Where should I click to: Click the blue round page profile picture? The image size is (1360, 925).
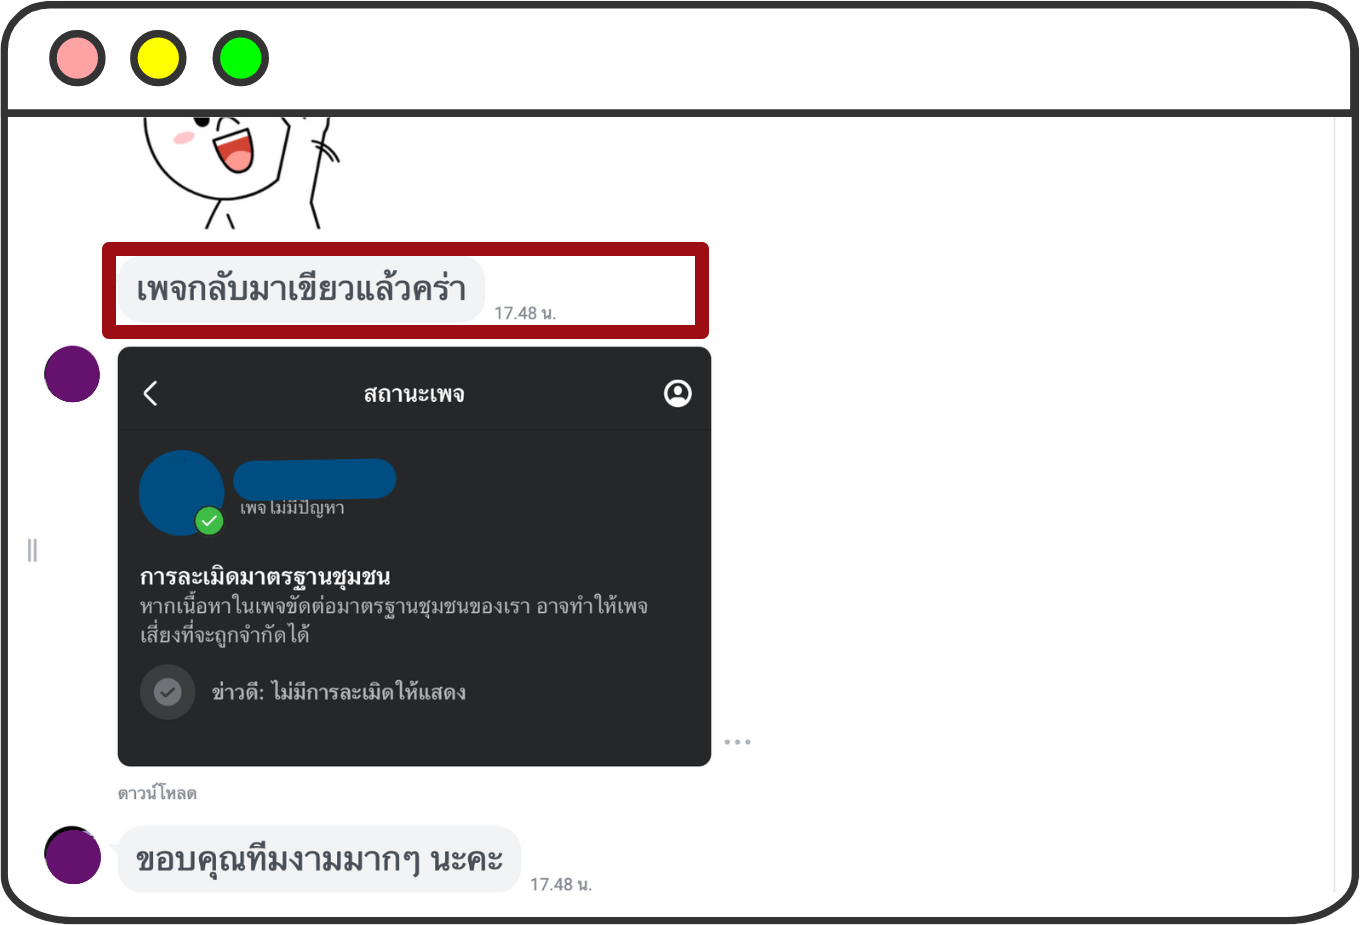click(181, 492)
